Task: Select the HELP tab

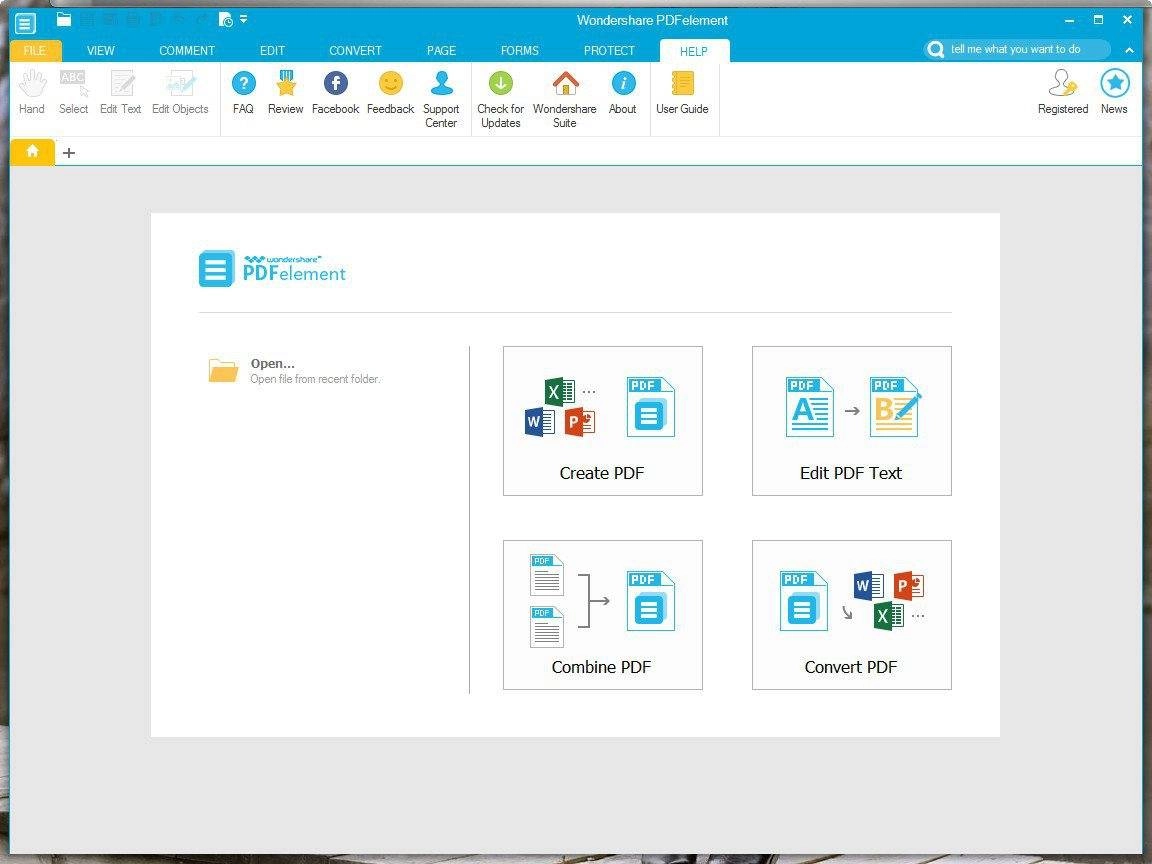Action: 694,51
